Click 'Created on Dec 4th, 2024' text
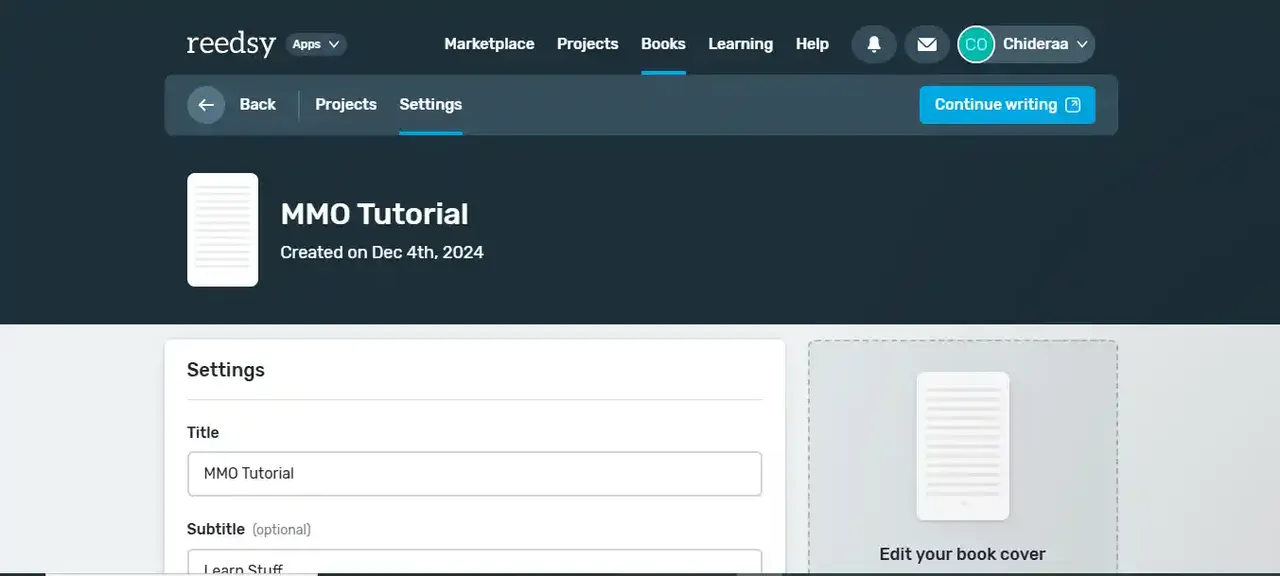This screenshot has height=576, width=1280. [382, 252]
